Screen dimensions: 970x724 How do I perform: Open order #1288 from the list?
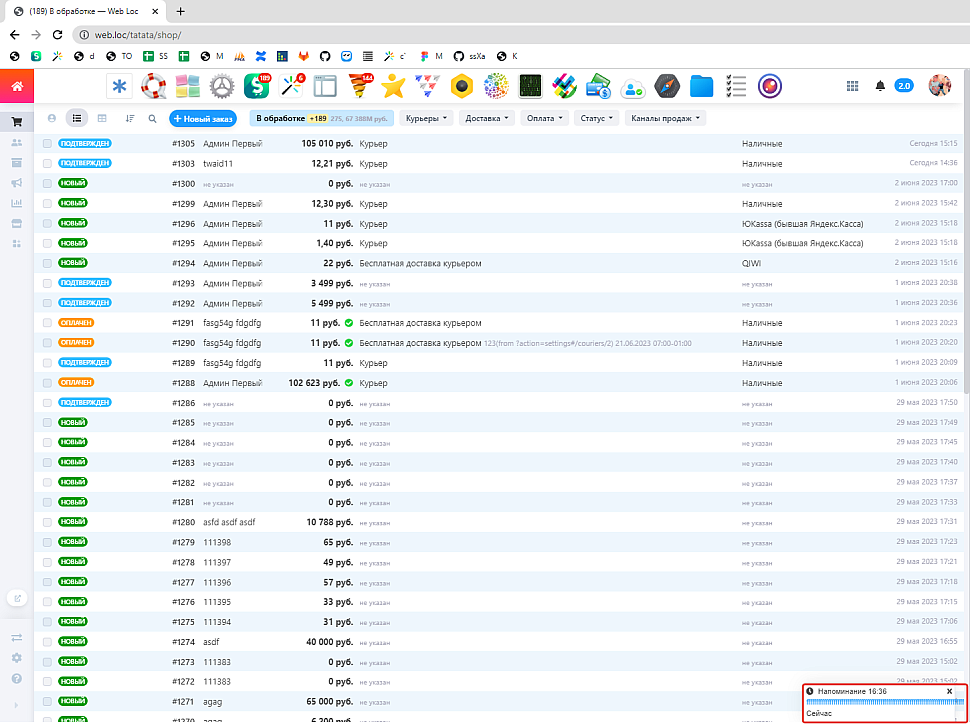183,383
